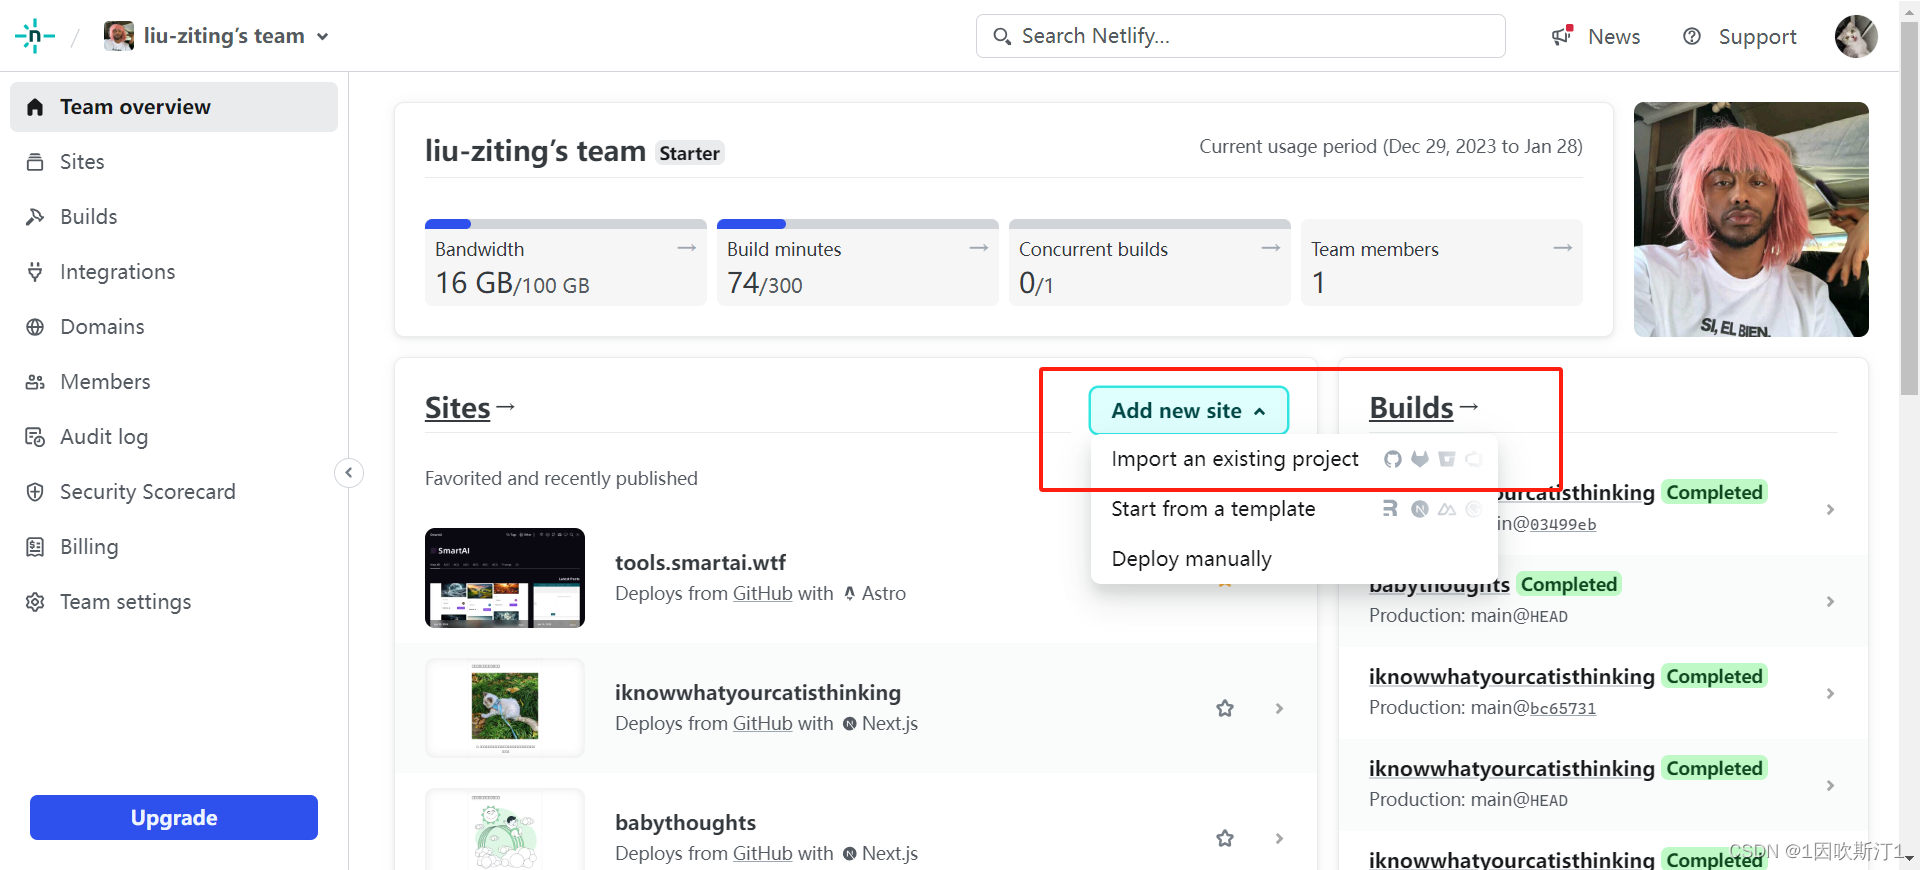Choose Import an existing project
Screen dimensions: 1920x870
[1294, 459]
